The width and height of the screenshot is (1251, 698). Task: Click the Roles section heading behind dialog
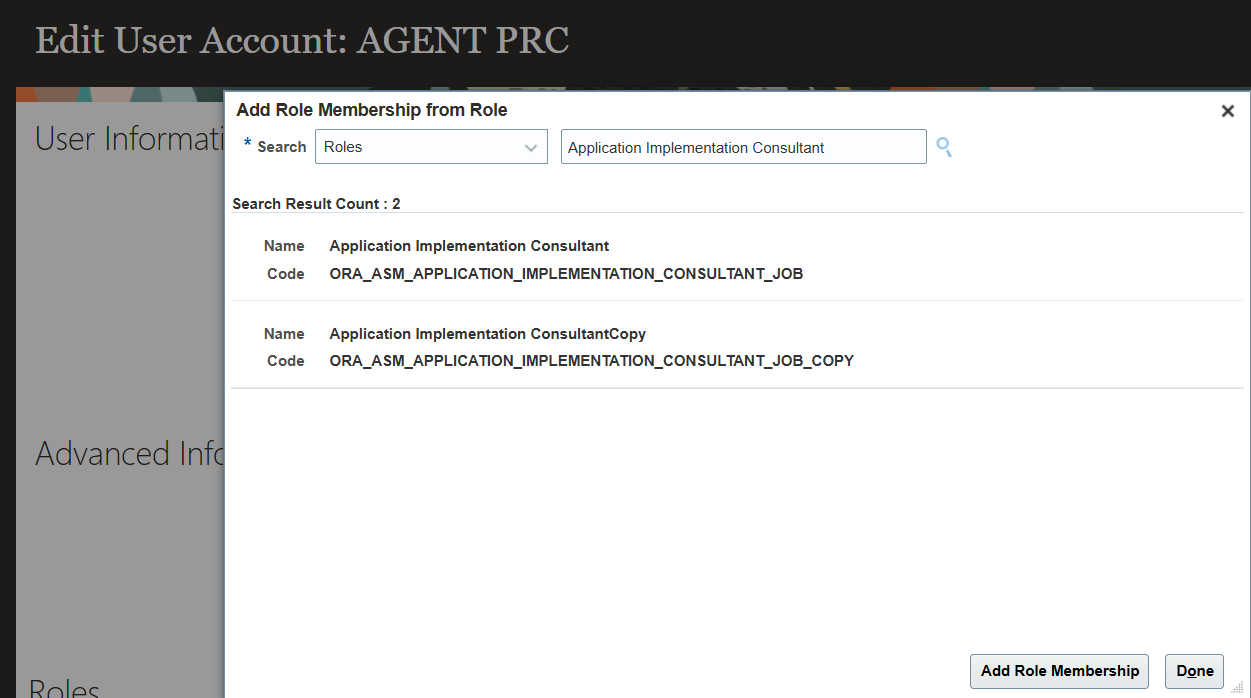click(64, 688)
